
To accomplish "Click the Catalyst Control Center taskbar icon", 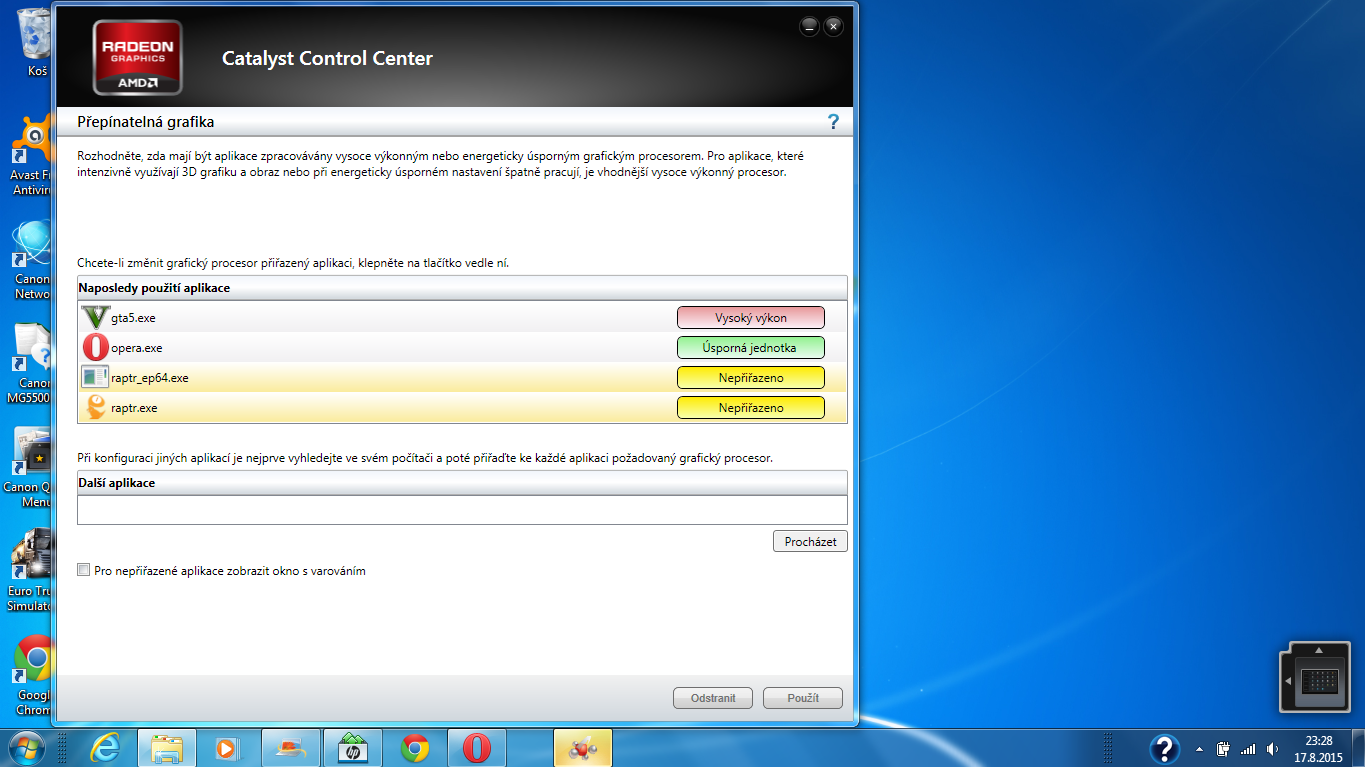I will (x=582, y=748).
